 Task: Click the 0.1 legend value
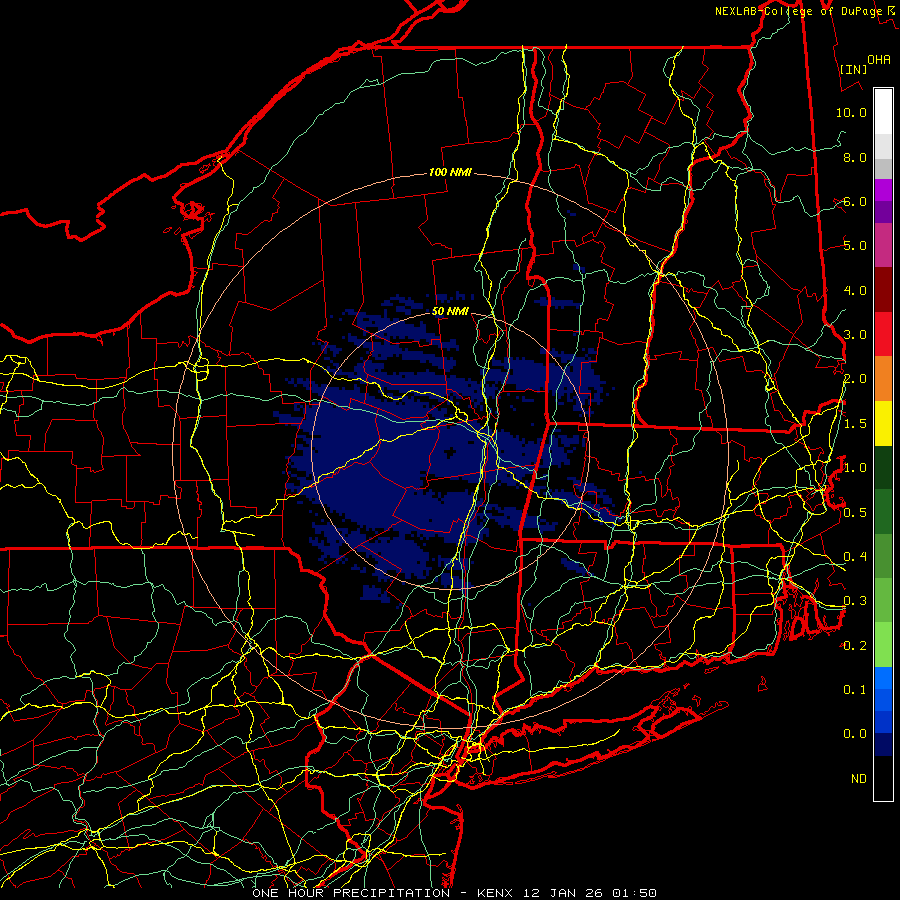tap(854, 690)
